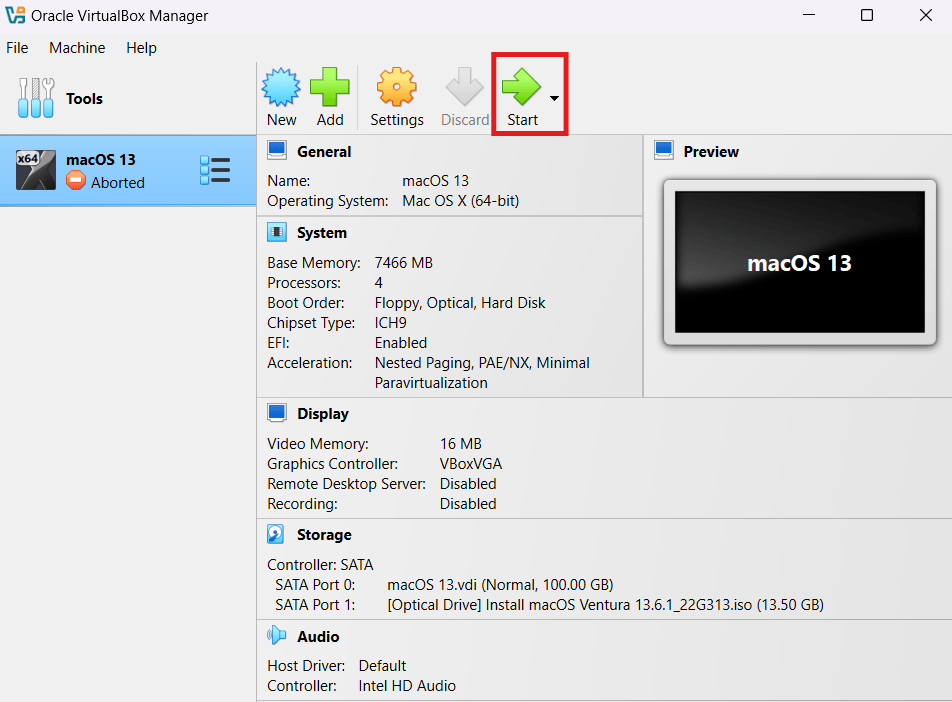This screenshot has width=952, height=702.
Task: Click the Audio speaker icon
Action: point(277,636)
